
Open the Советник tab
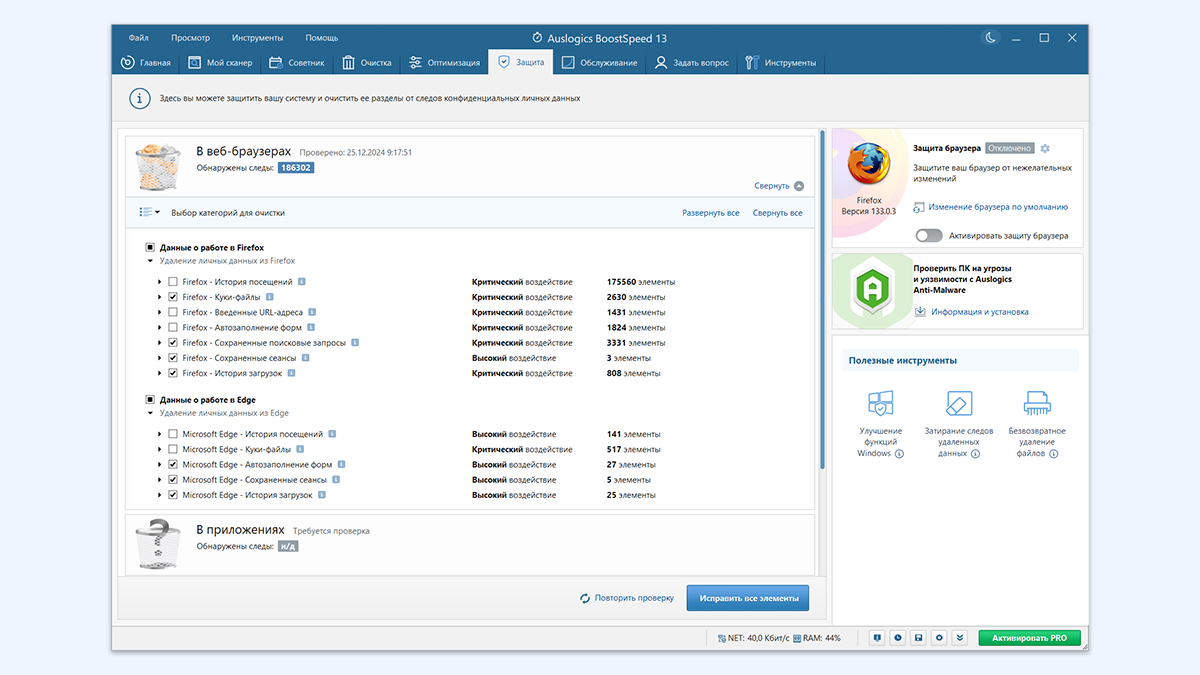point(297,63)
